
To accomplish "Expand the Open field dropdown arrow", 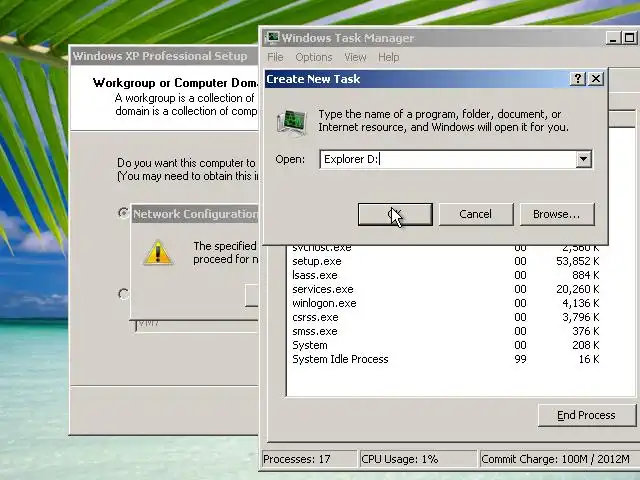I will pos(584,159).
